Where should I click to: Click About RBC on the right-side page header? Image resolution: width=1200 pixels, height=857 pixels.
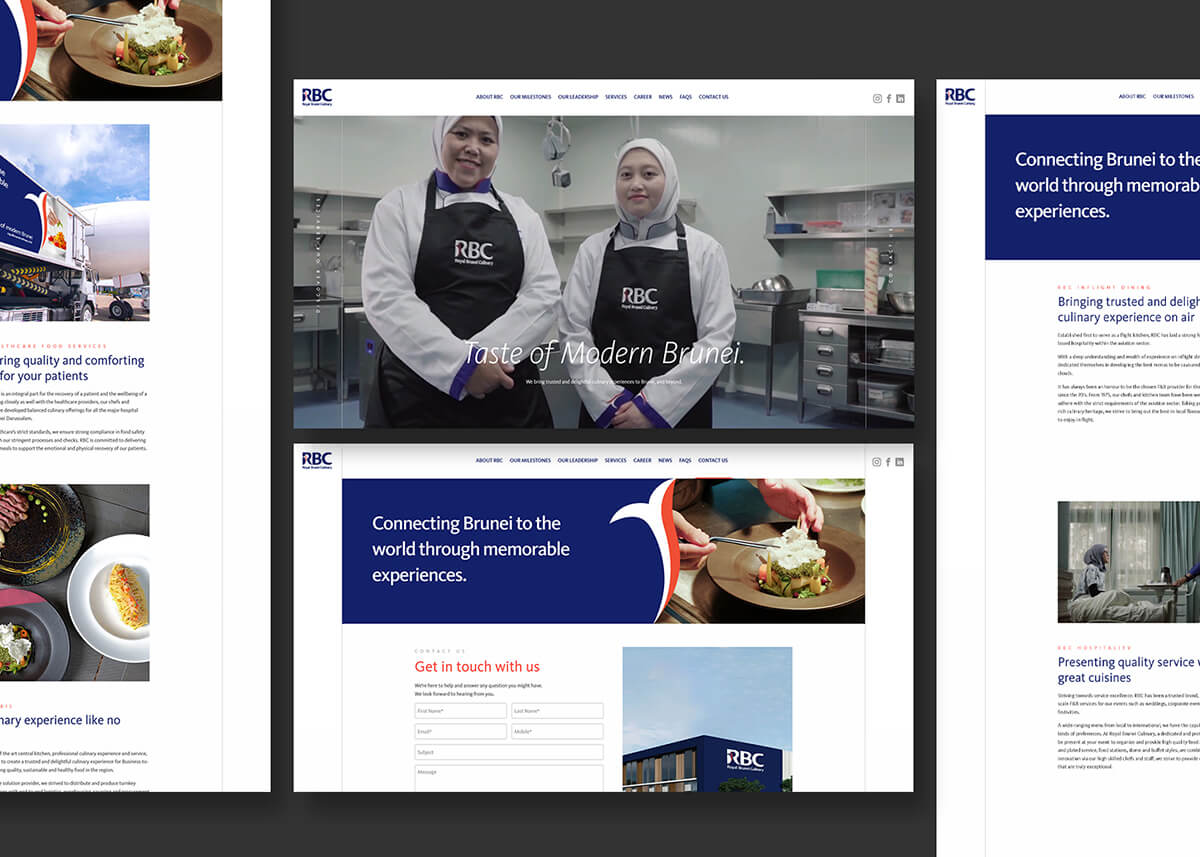click(x=1132, y=97)
